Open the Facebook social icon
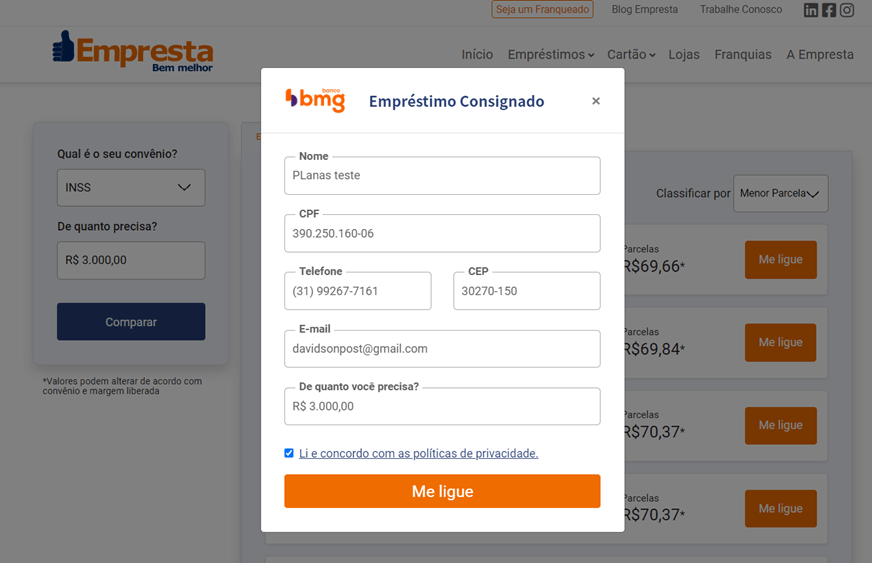The height and width of the screenshot is (563, 872). pyautogui.click(x=829, y=10)
